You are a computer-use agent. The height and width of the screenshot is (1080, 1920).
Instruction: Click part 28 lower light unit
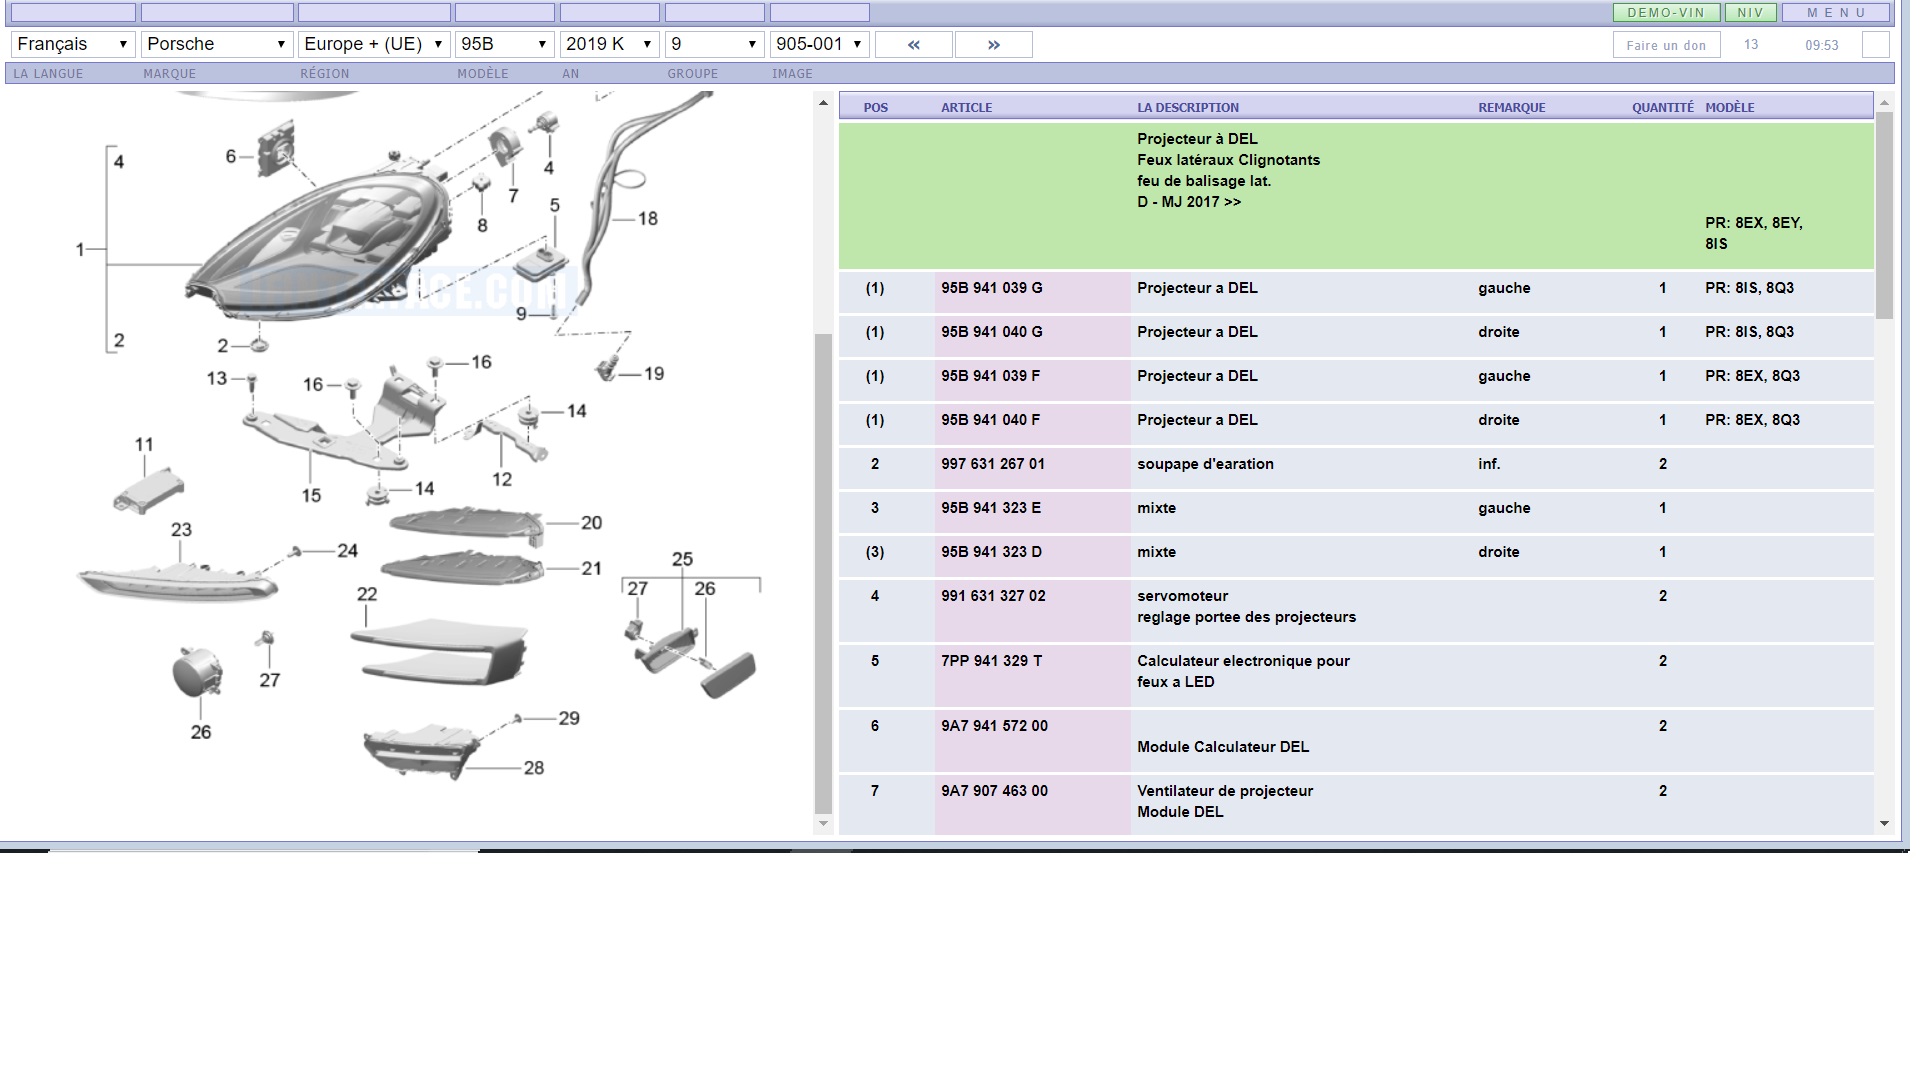pyautogui.click(x=420, y=750)
